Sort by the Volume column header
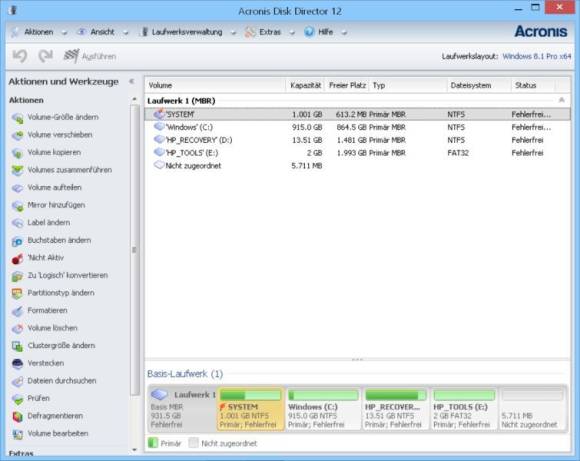 click(215, 85)
